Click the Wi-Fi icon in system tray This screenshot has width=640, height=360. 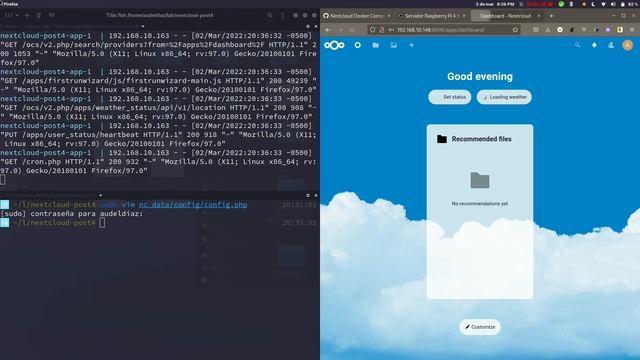(603, 4)
